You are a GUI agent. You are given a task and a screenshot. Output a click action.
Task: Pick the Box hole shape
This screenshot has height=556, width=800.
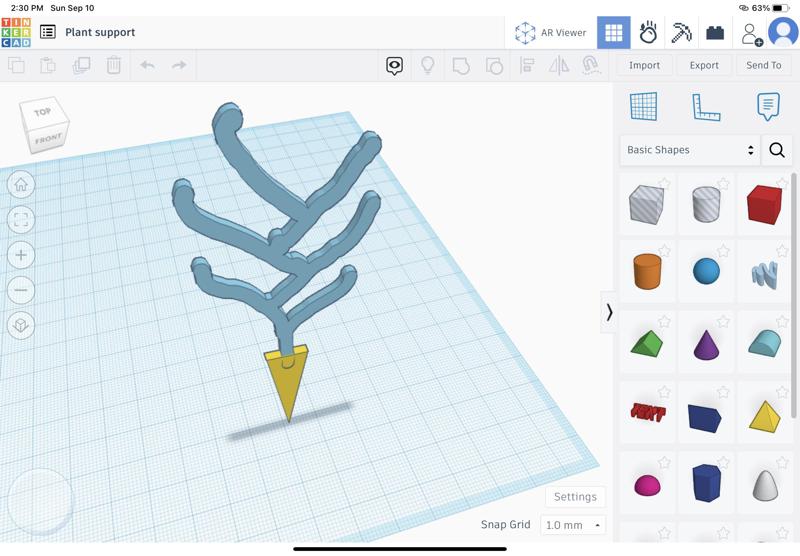tap(646, 204)
